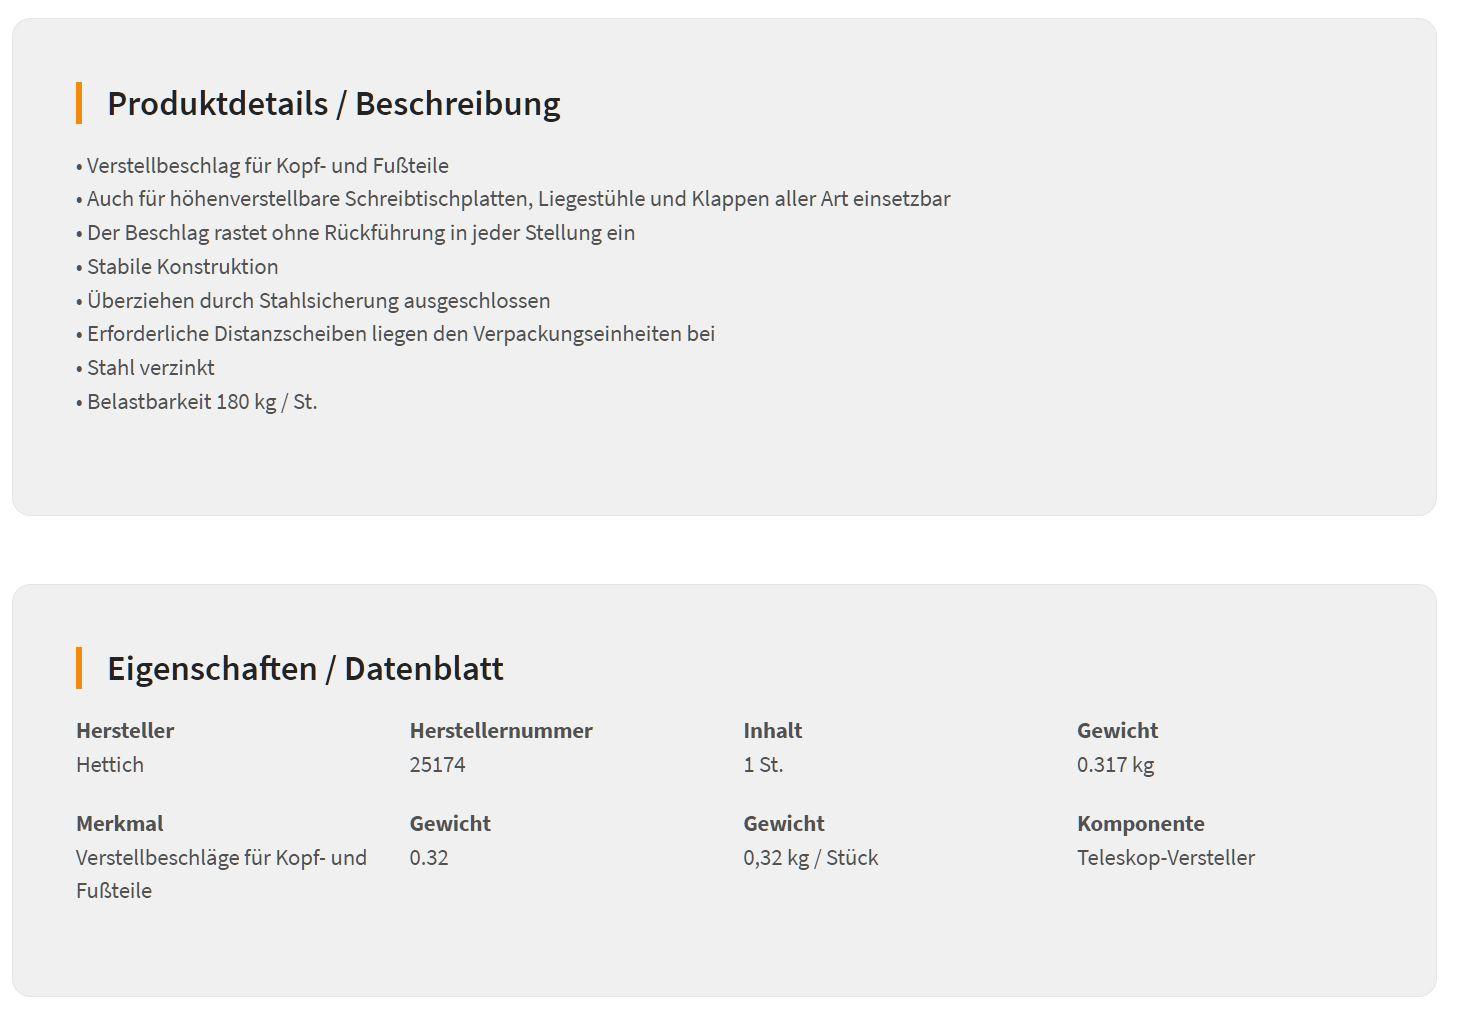The image size is (1458, 1010).
Task: Click the Hersteller label
Action: pos(125,731)
